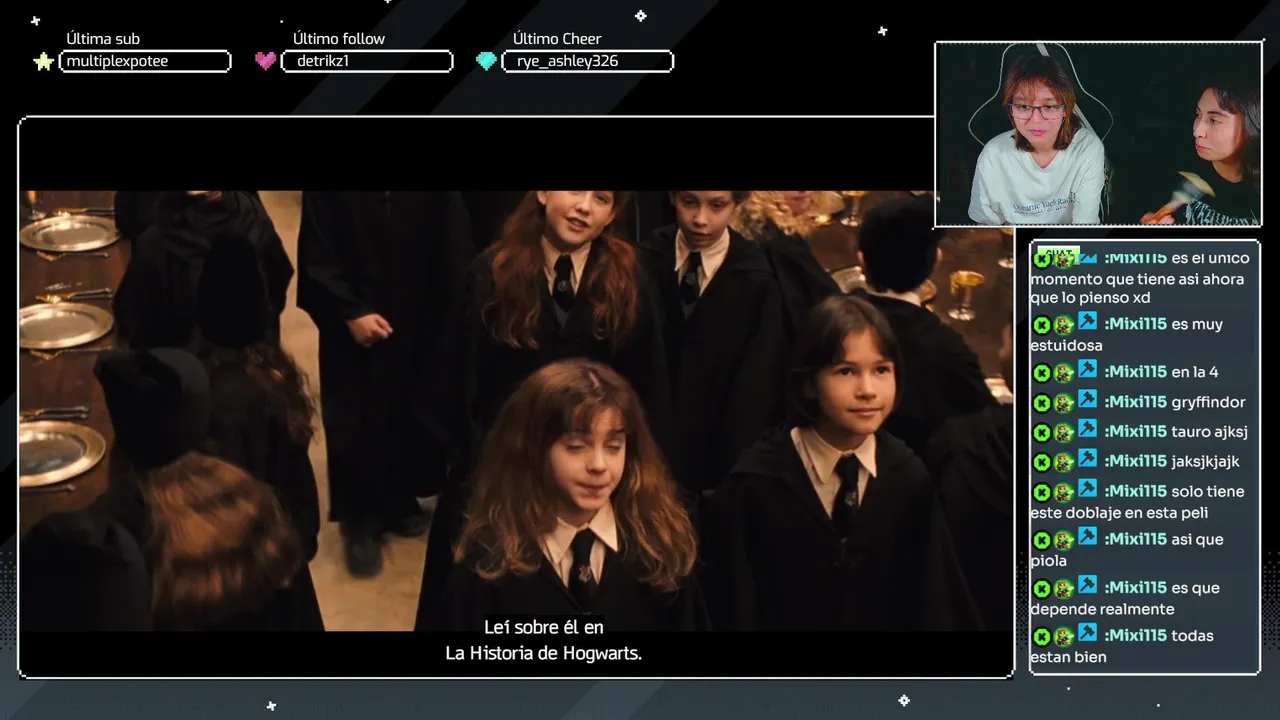Click the pink pixel heart icon beside Último follow
1280x720 pixels.
265,61
